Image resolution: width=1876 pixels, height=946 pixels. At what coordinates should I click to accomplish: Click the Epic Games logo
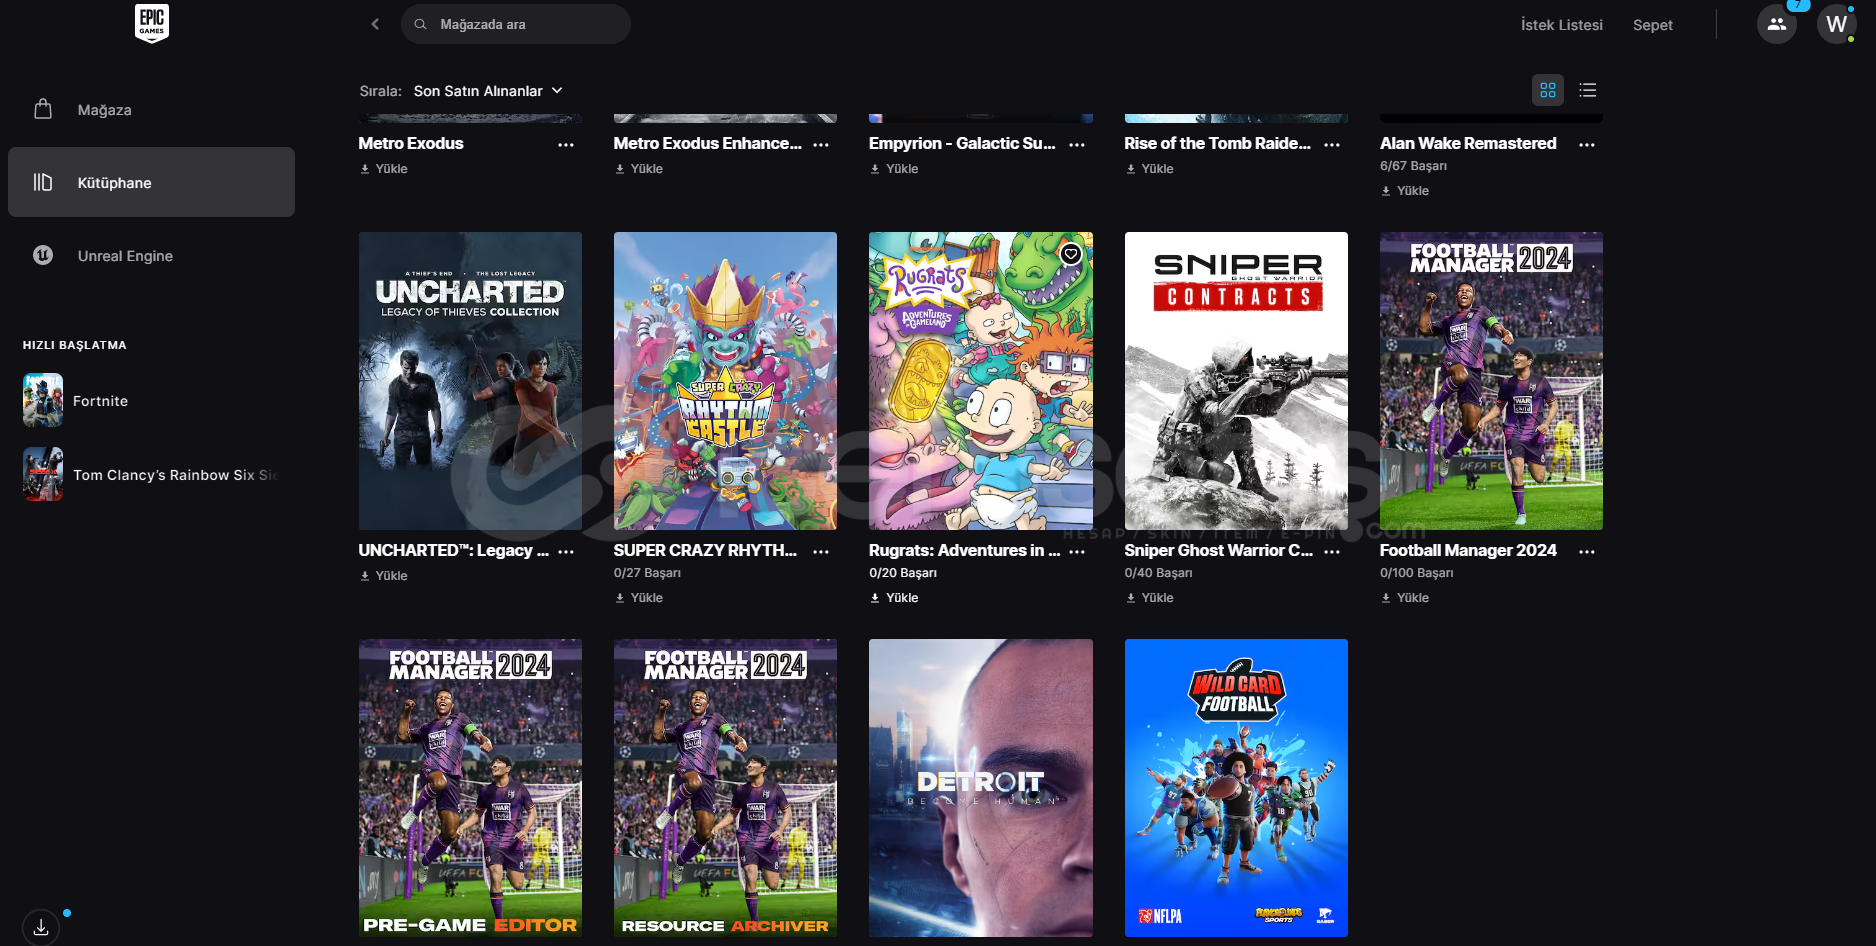152,23
